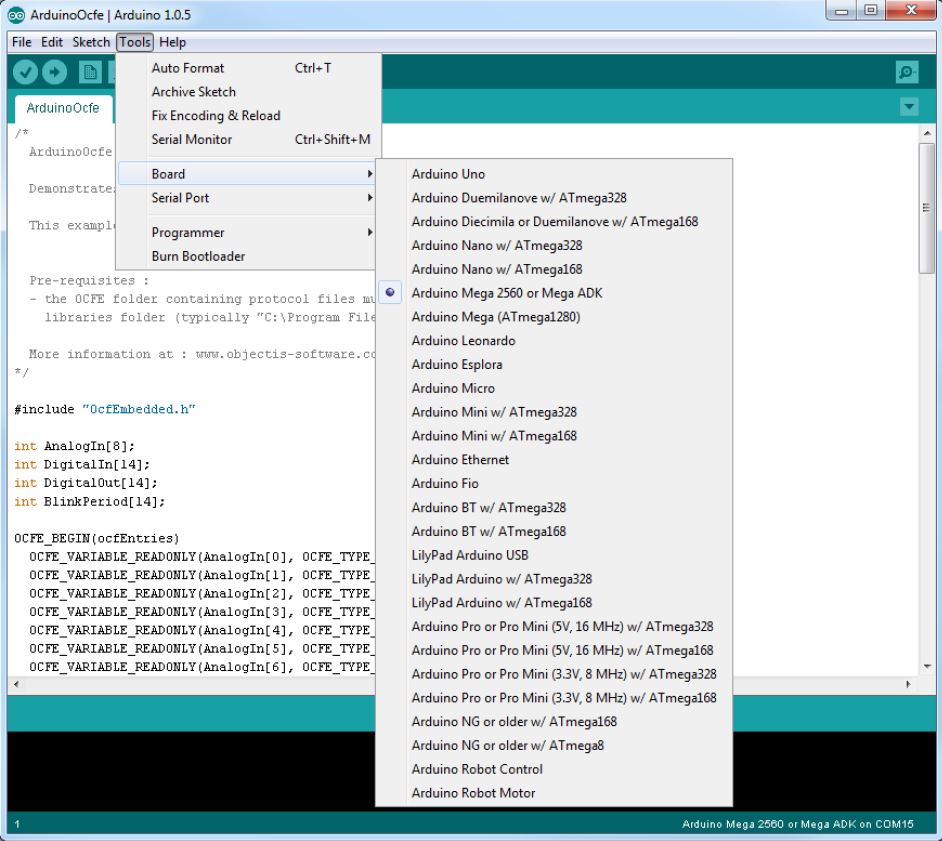
Task: Open the Sketch menu
Action: (x=91, y=42)
